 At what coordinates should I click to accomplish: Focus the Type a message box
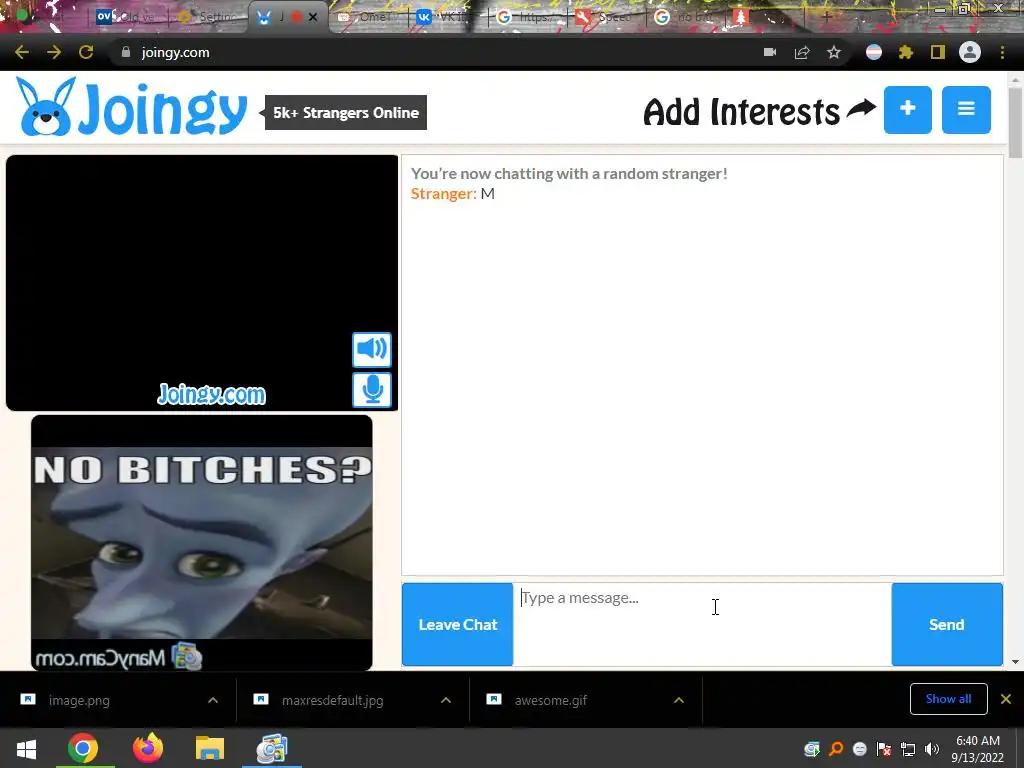702,624
